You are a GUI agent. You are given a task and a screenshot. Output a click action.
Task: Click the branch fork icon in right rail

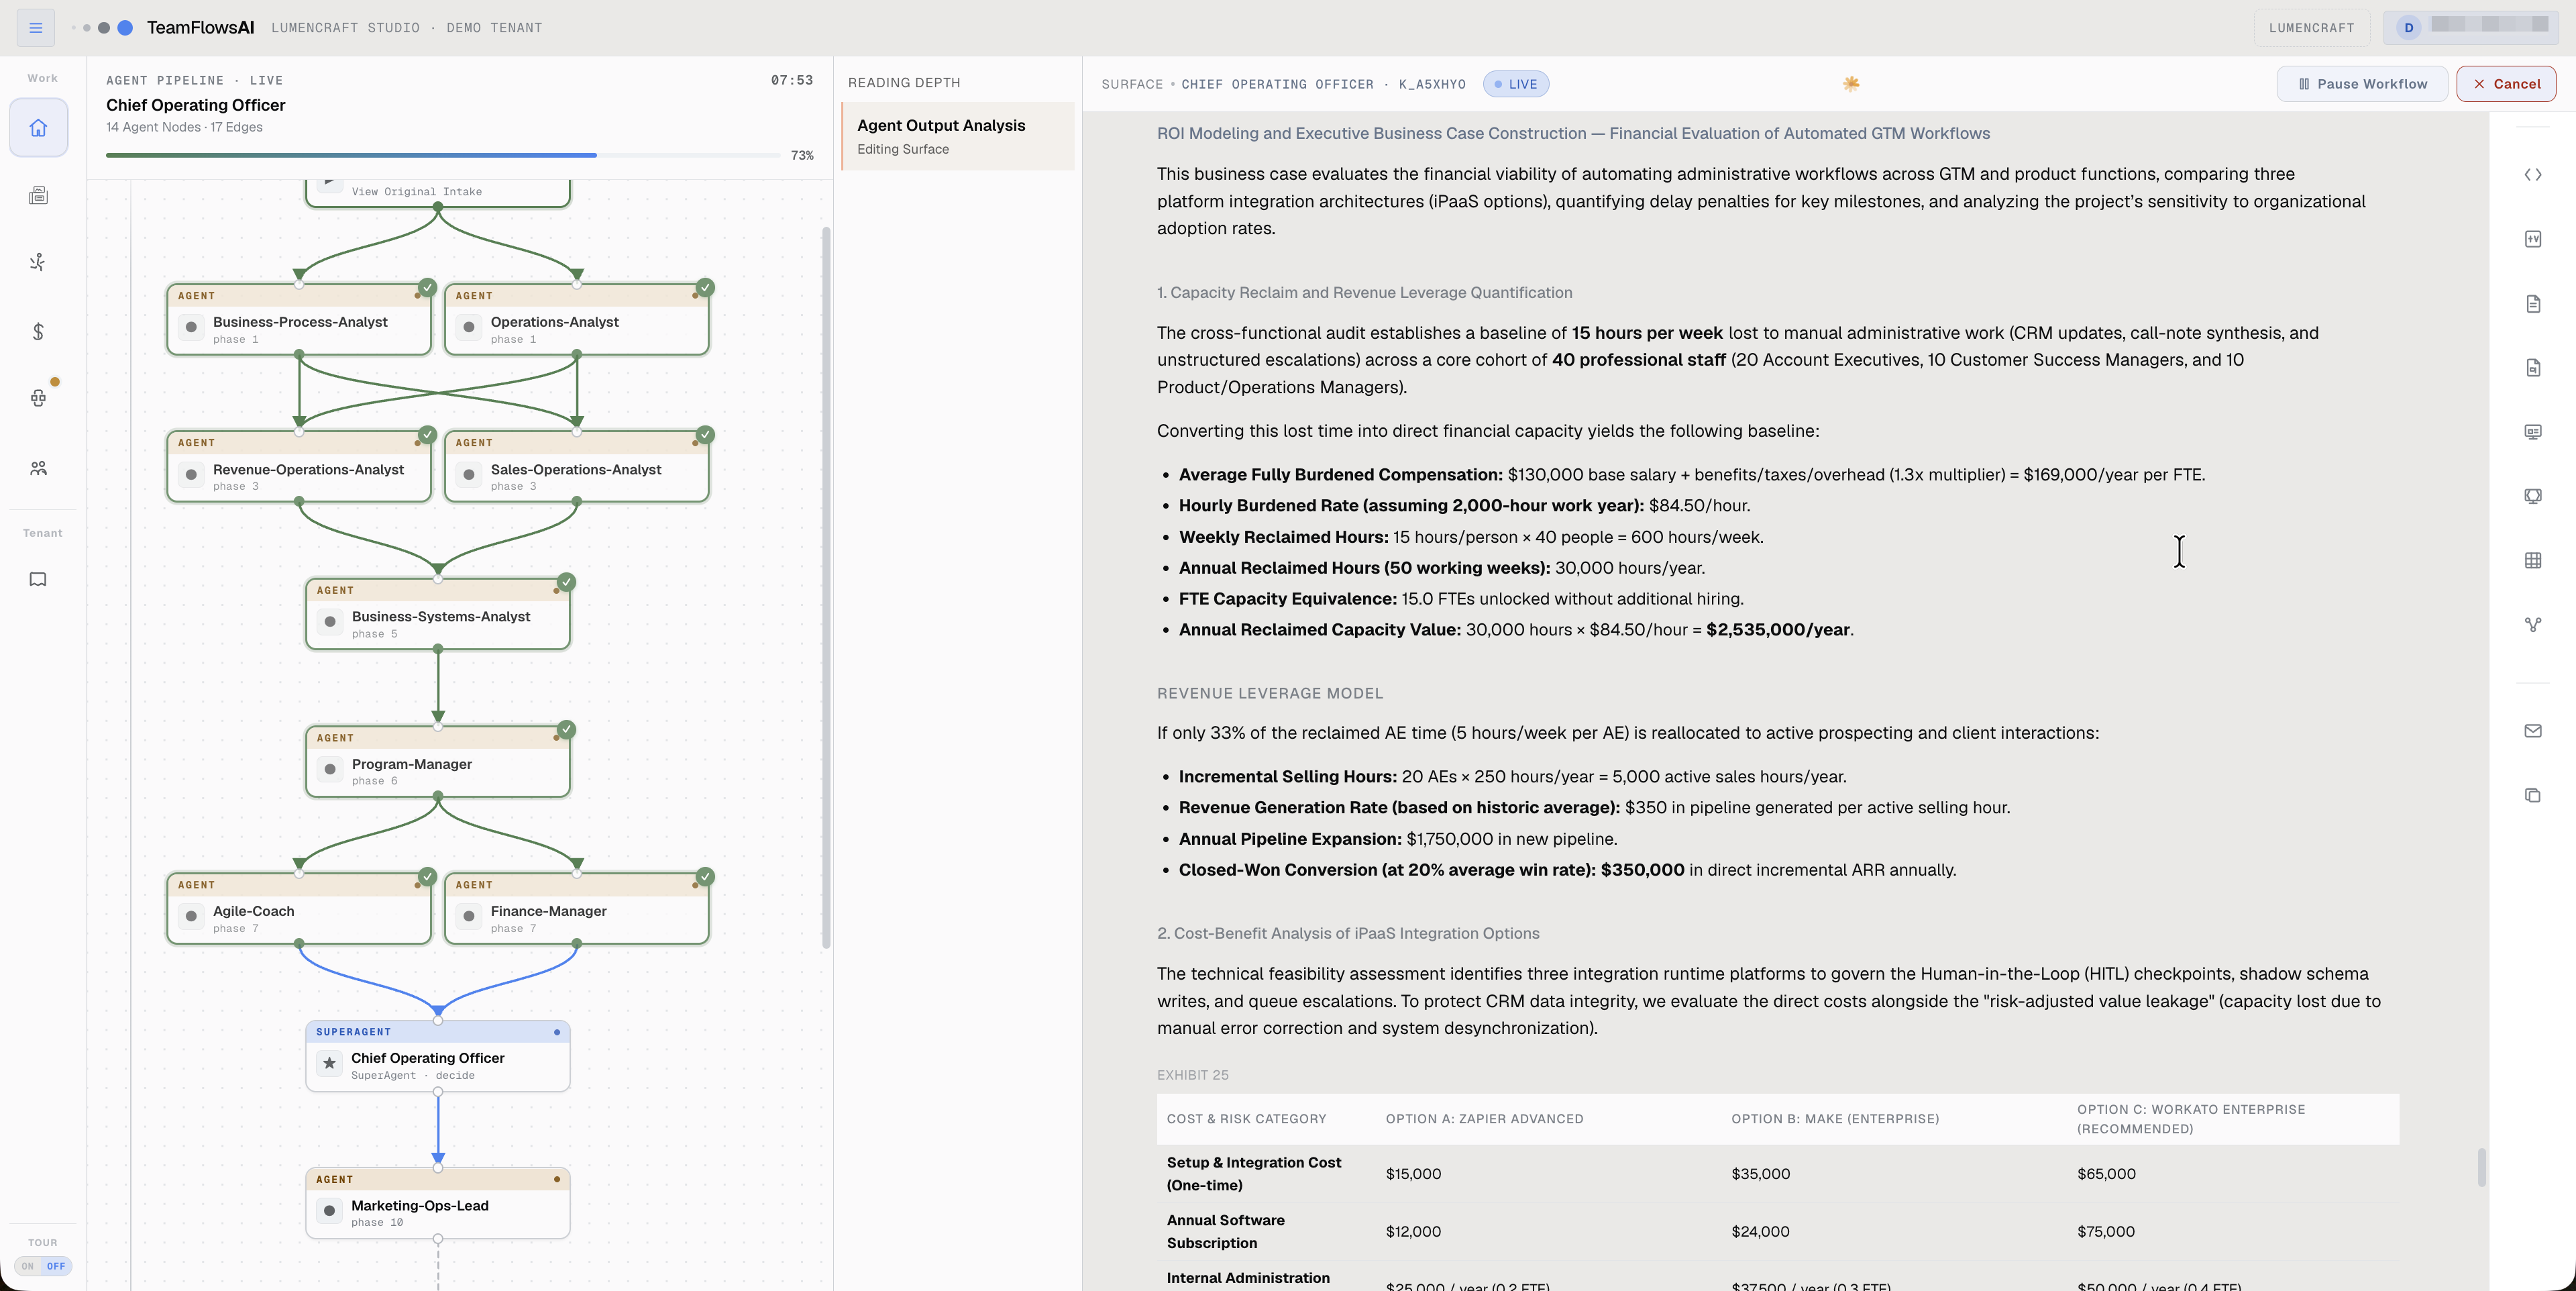(2532, 625)
